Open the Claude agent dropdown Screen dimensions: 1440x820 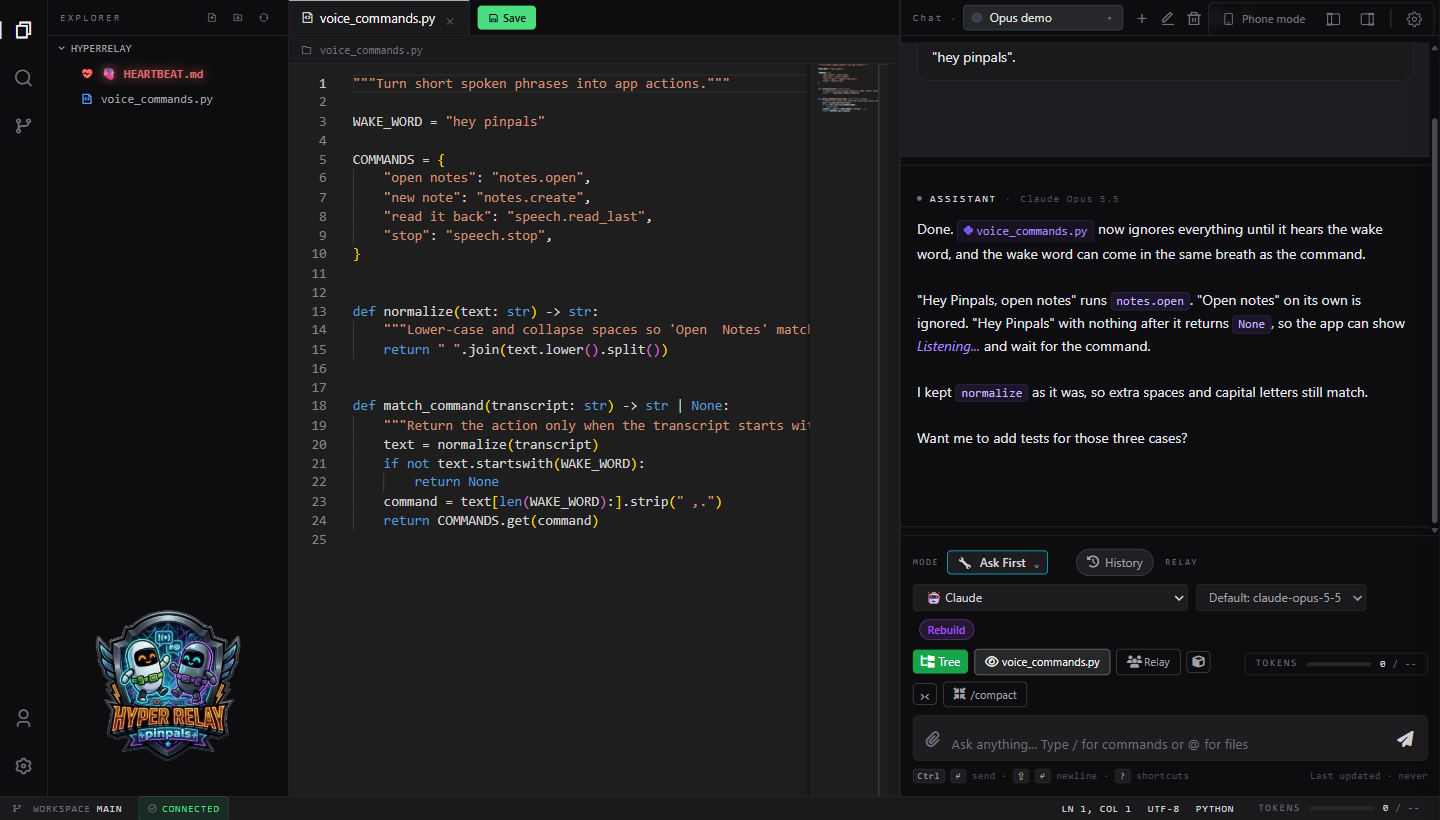pos(1050,598)
